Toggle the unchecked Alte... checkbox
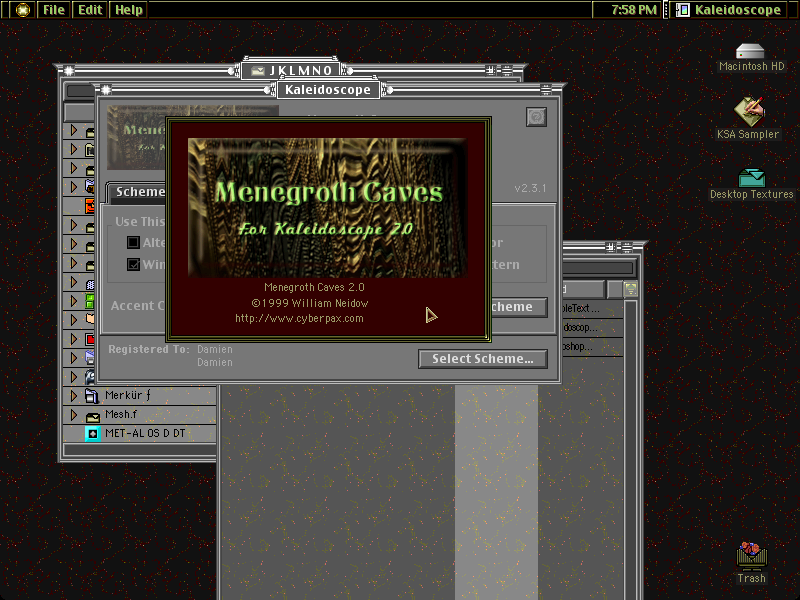The image size is (800, 600). 133,242
